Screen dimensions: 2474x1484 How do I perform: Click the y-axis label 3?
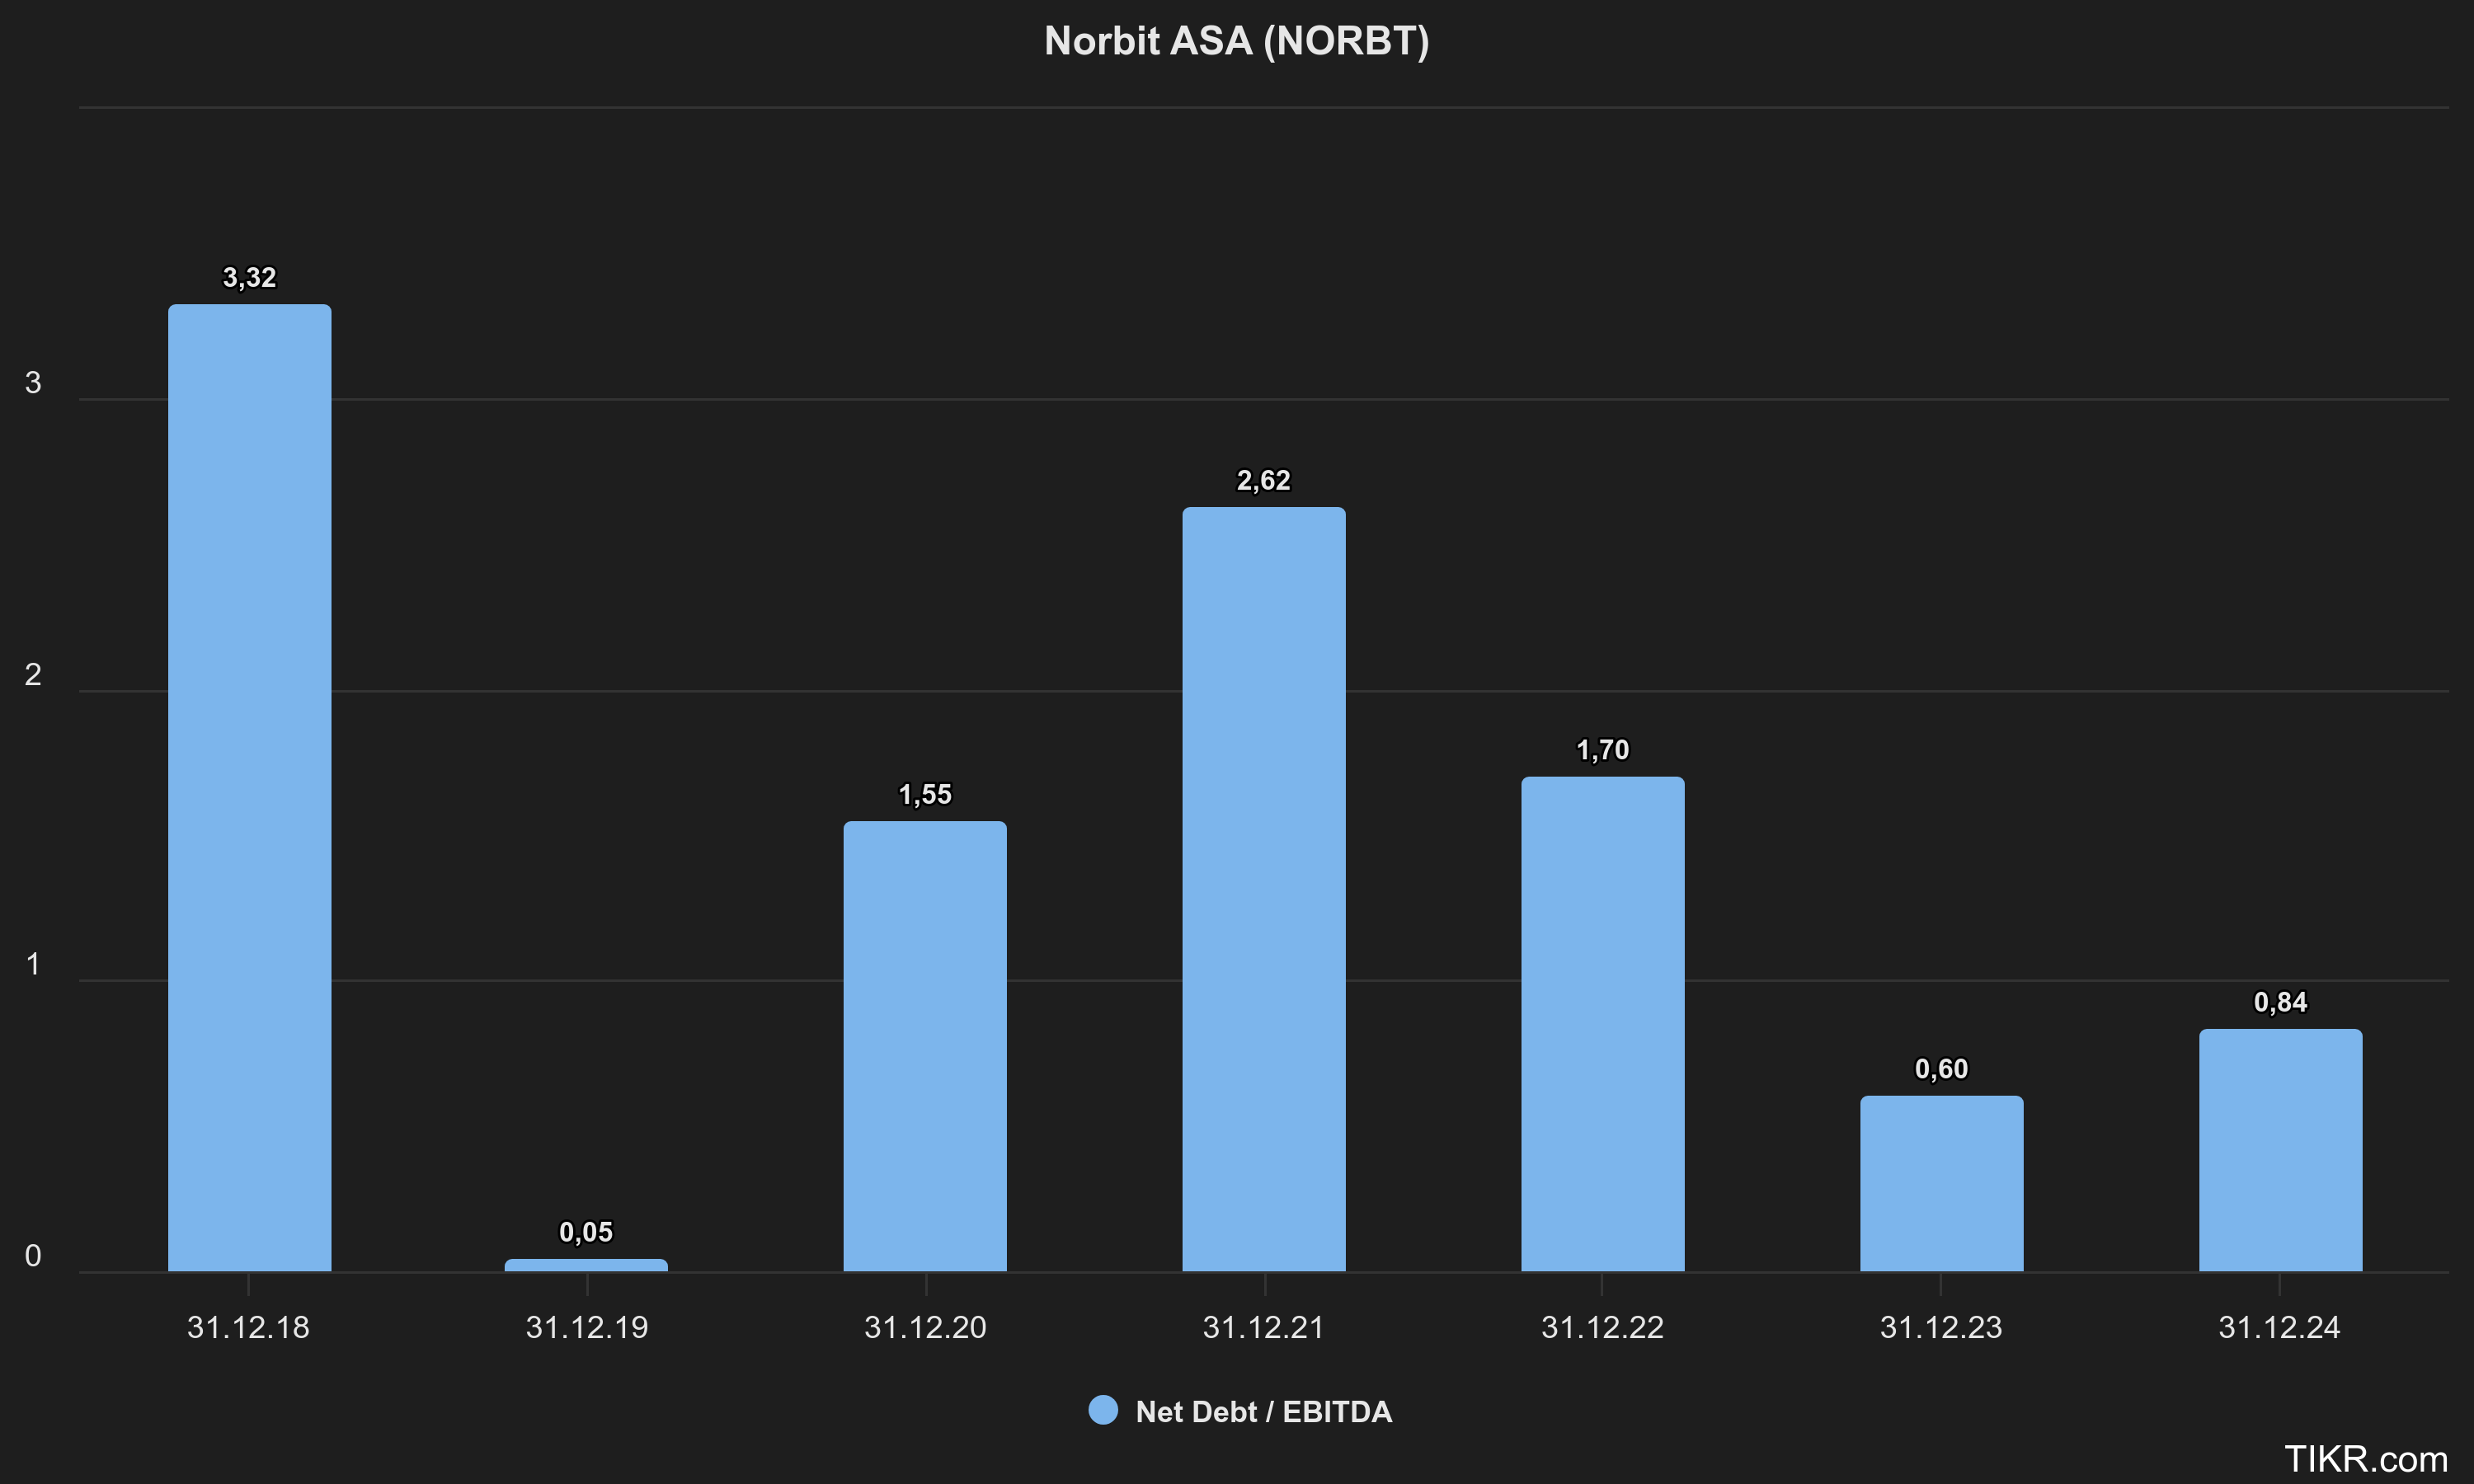pyautogui.click(x=33, y=383)
